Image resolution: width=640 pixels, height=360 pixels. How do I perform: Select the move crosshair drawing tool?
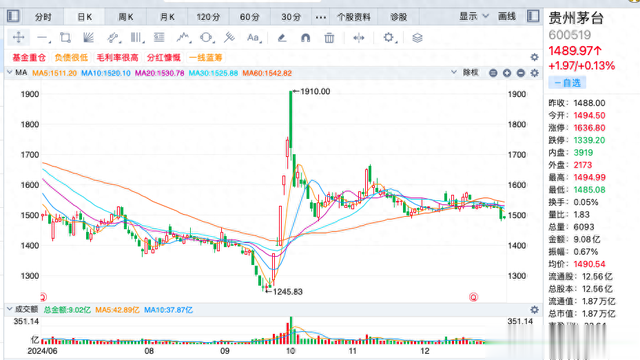[18, 38]
